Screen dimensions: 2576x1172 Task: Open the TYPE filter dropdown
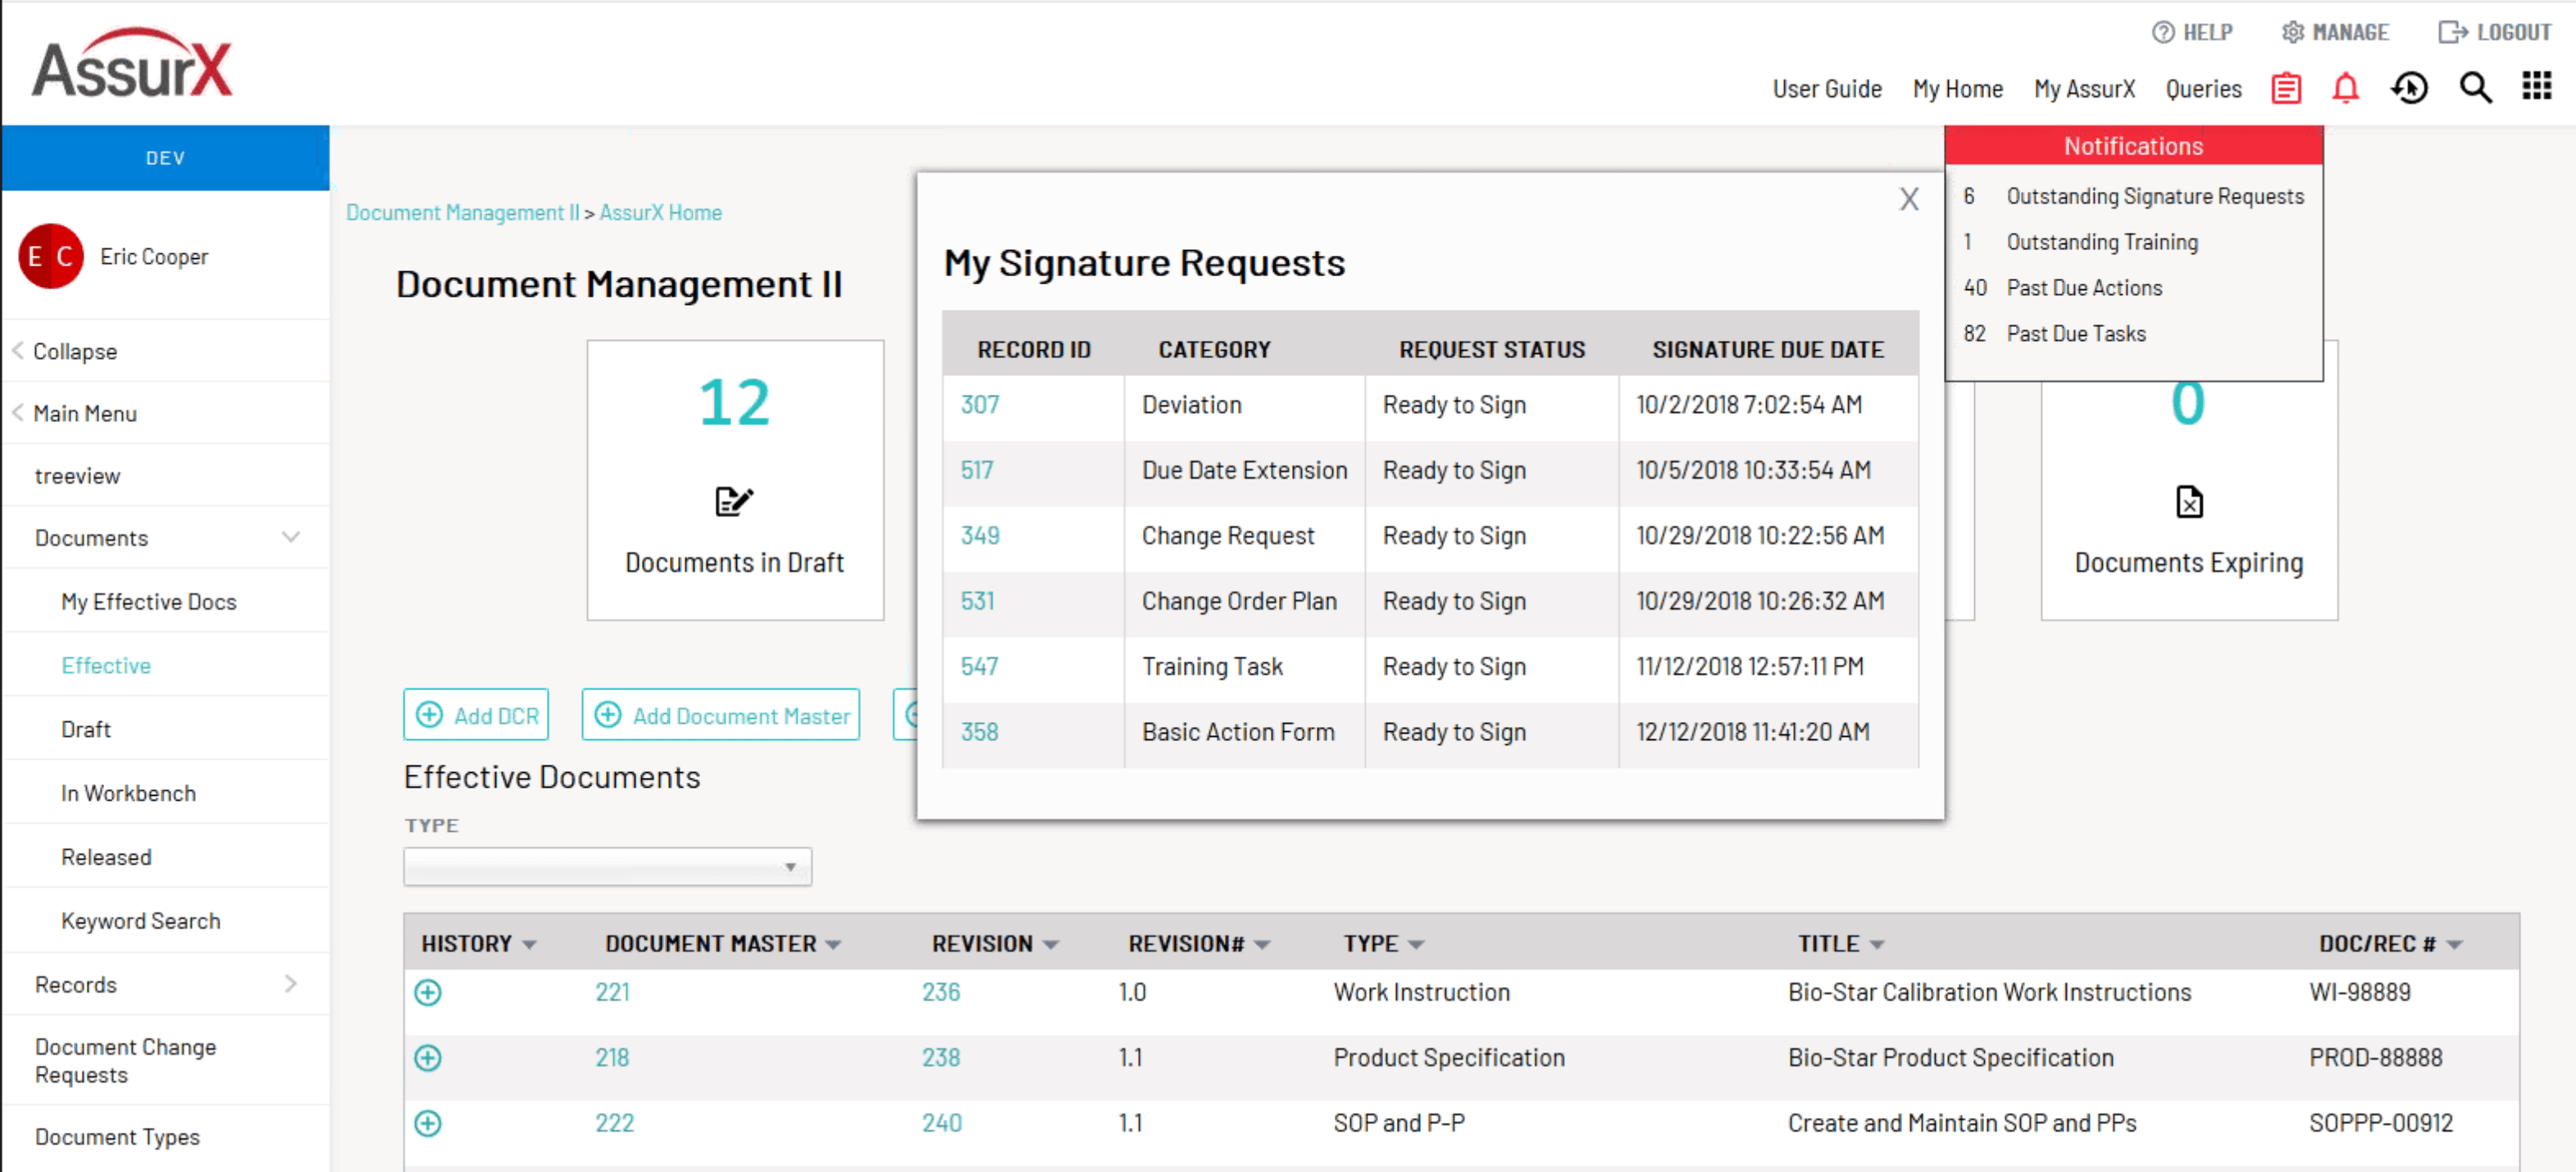[607, 867]
